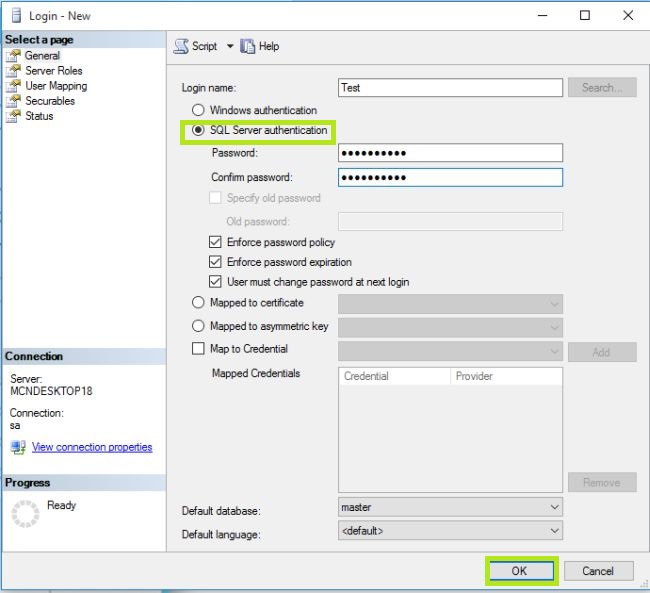Click the Server Roles page icon
This screenshot has width=650, height=593.
pyautogui.click(x=13, y=71)
